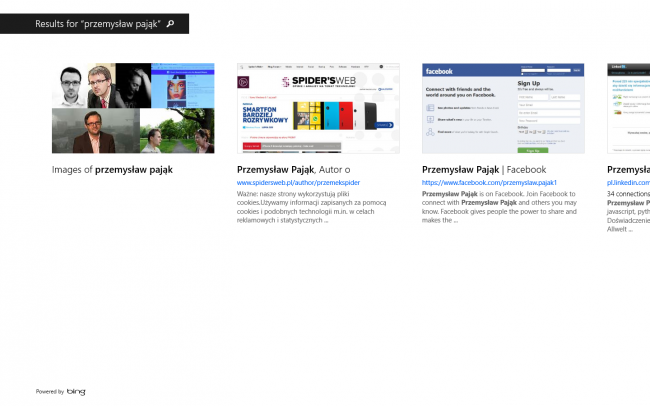Open the Przemysław Pająk, Autor o result title
Viewport: 650px width, 406px height.
(x=293, y=170)
